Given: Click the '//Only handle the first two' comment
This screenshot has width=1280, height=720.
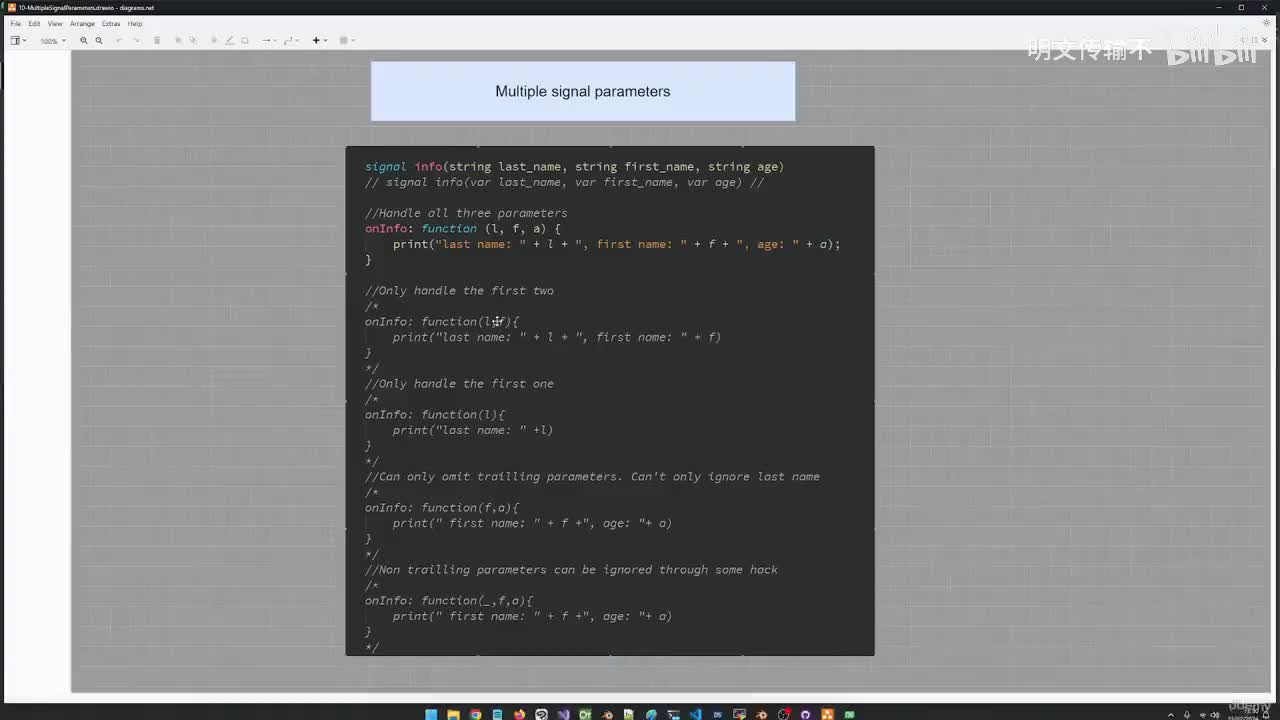Looking at the screenshot, I should click(x=459, y=291).
